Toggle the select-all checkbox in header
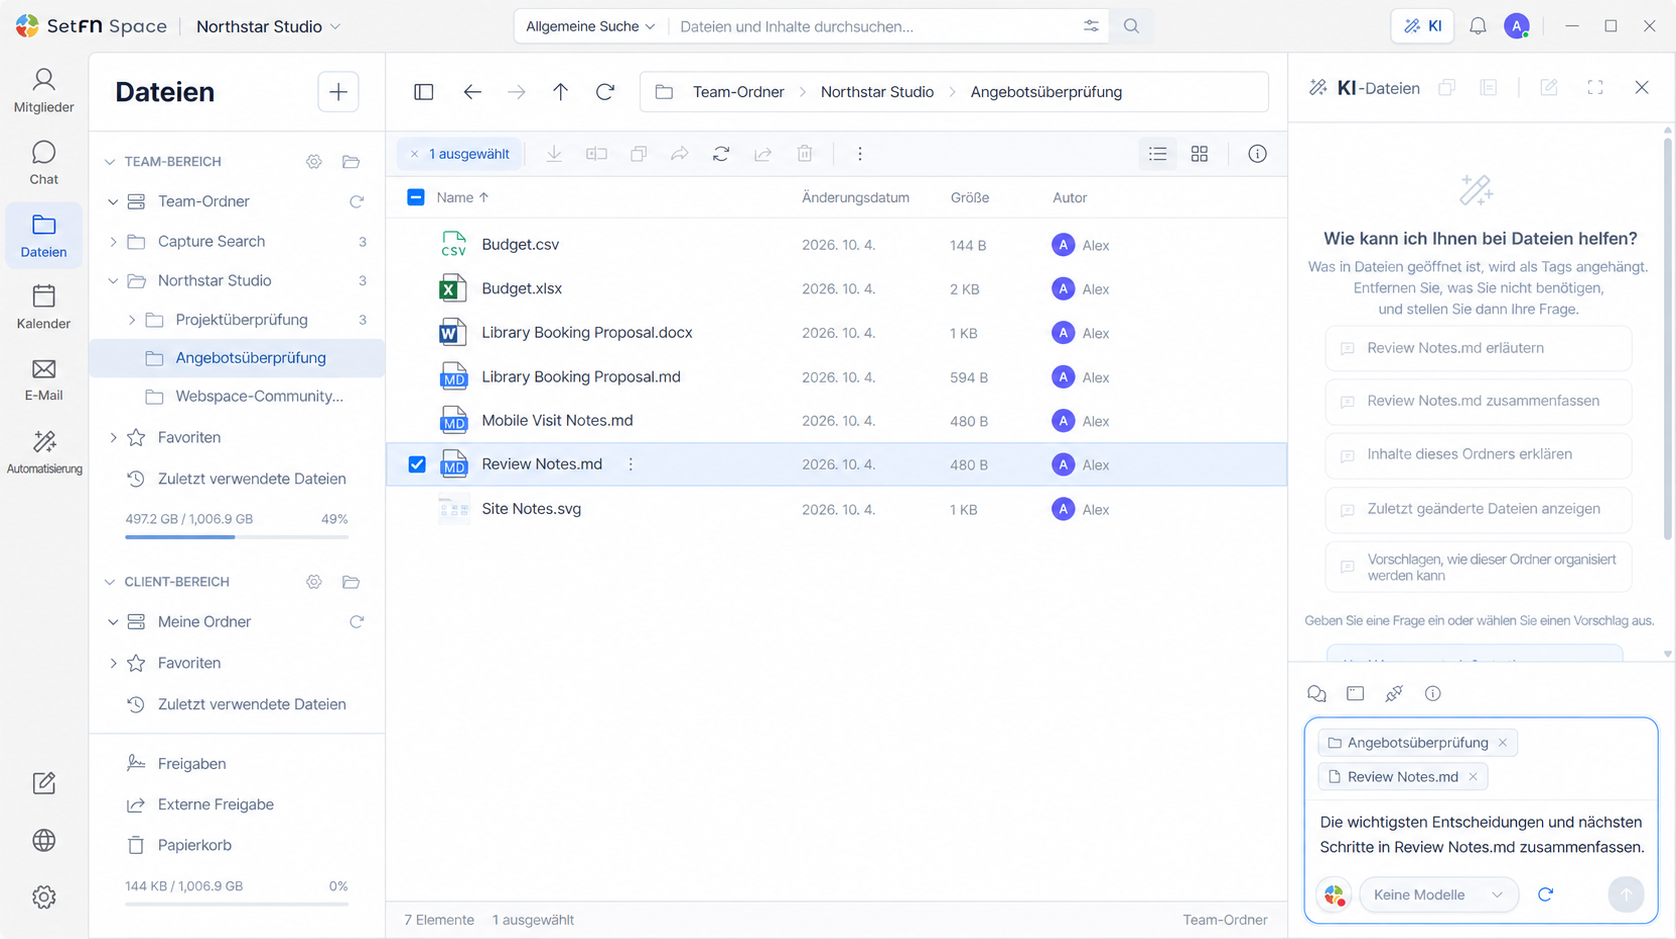Image resolution: width=1676 pixels, height=939 pixels. [x=416, y=197]
